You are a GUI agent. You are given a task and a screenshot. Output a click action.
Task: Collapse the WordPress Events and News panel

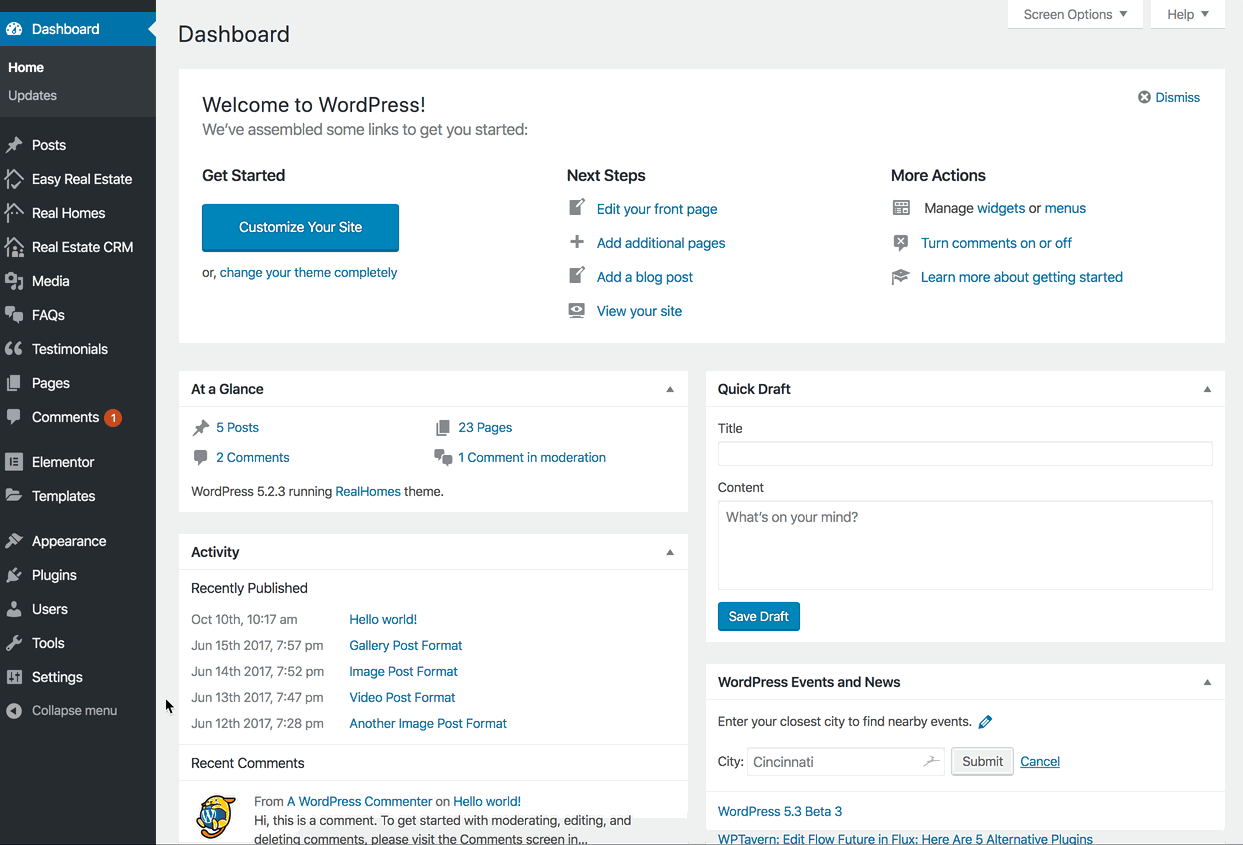click(x=1207, y=682)
